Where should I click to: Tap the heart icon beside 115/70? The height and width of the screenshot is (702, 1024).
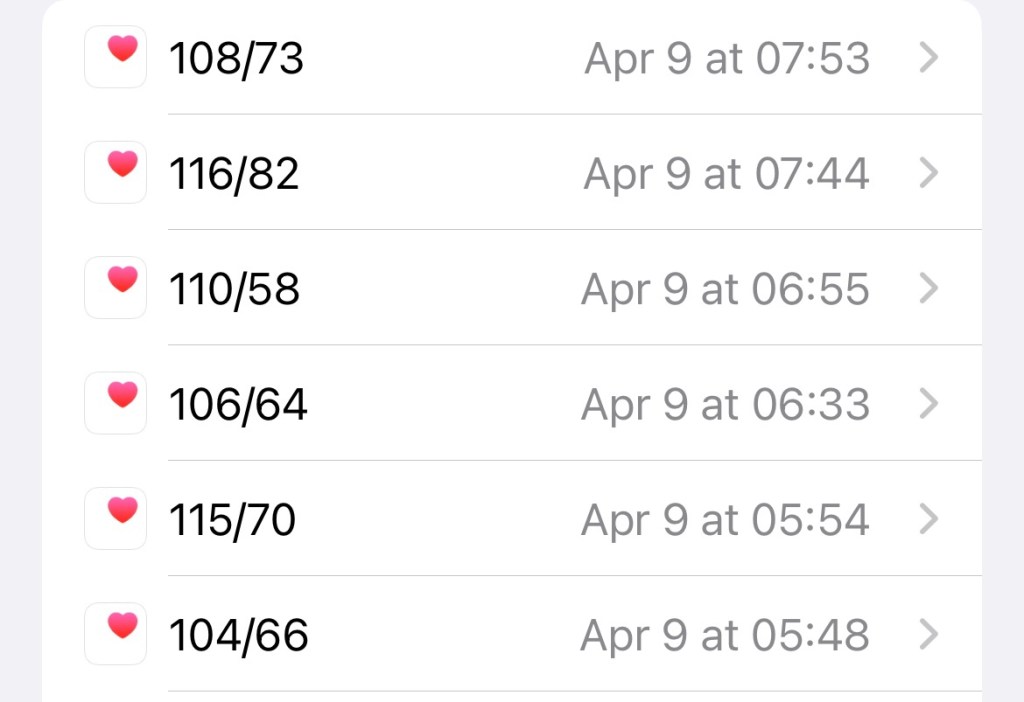coord(116,518)
